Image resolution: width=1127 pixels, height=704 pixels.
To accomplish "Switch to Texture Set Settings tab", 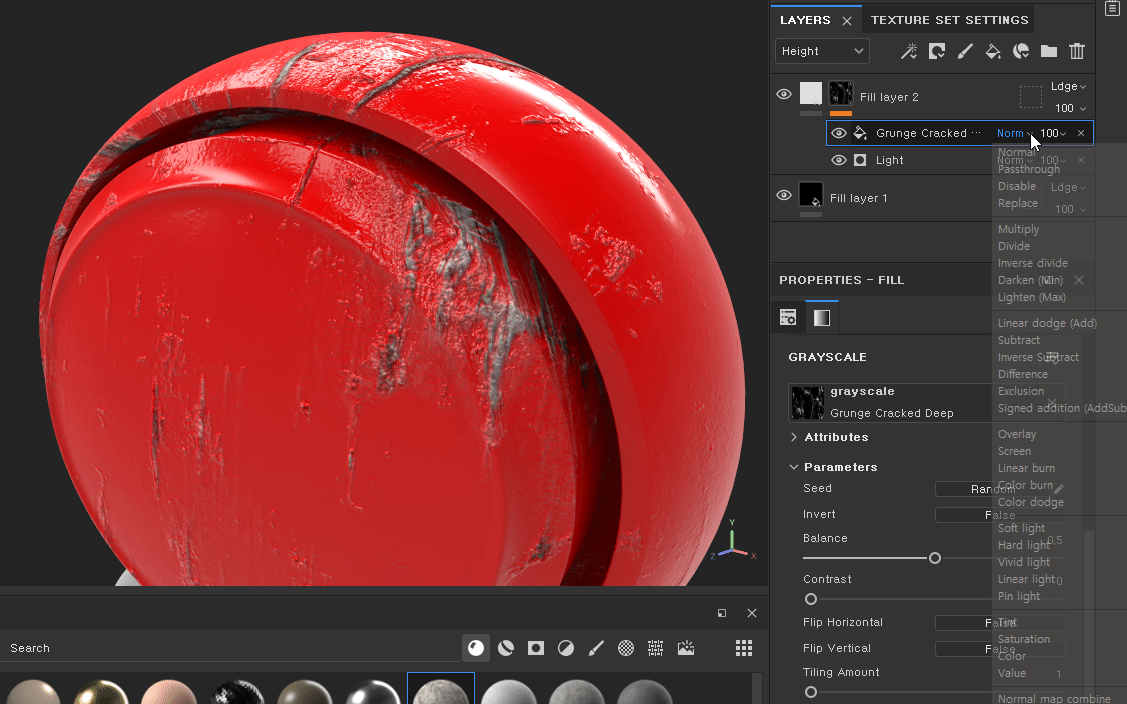I will pyautogui.click(x=949, y=20).
